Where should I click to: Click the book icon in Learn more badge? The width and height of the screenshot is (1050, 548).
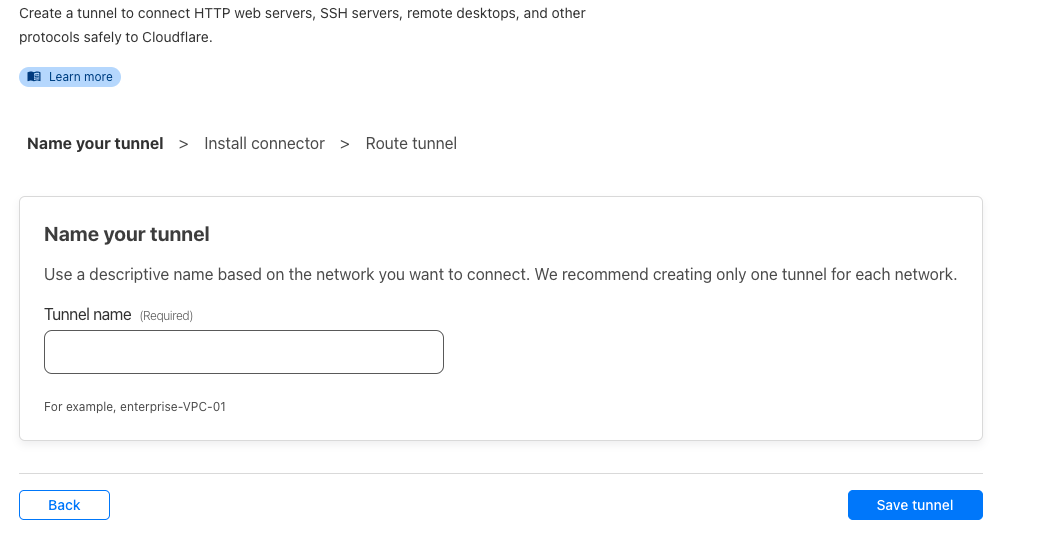tap(34, 76)
